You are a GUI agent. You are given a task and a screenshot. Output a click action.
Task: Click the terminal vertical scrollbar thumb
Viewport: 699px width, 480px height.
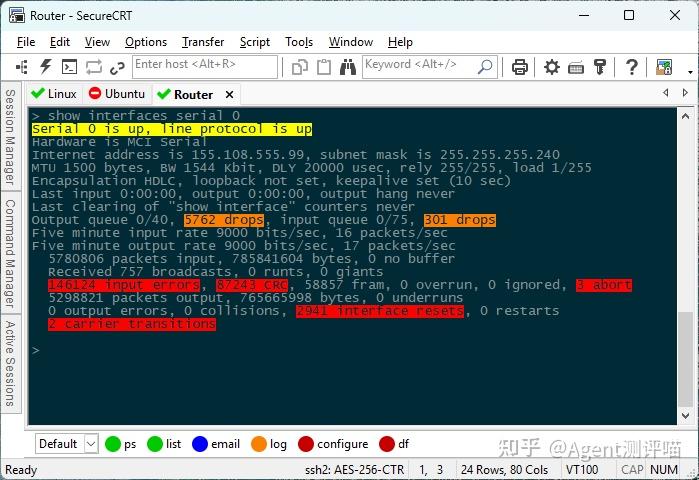(x=685, y=359)
